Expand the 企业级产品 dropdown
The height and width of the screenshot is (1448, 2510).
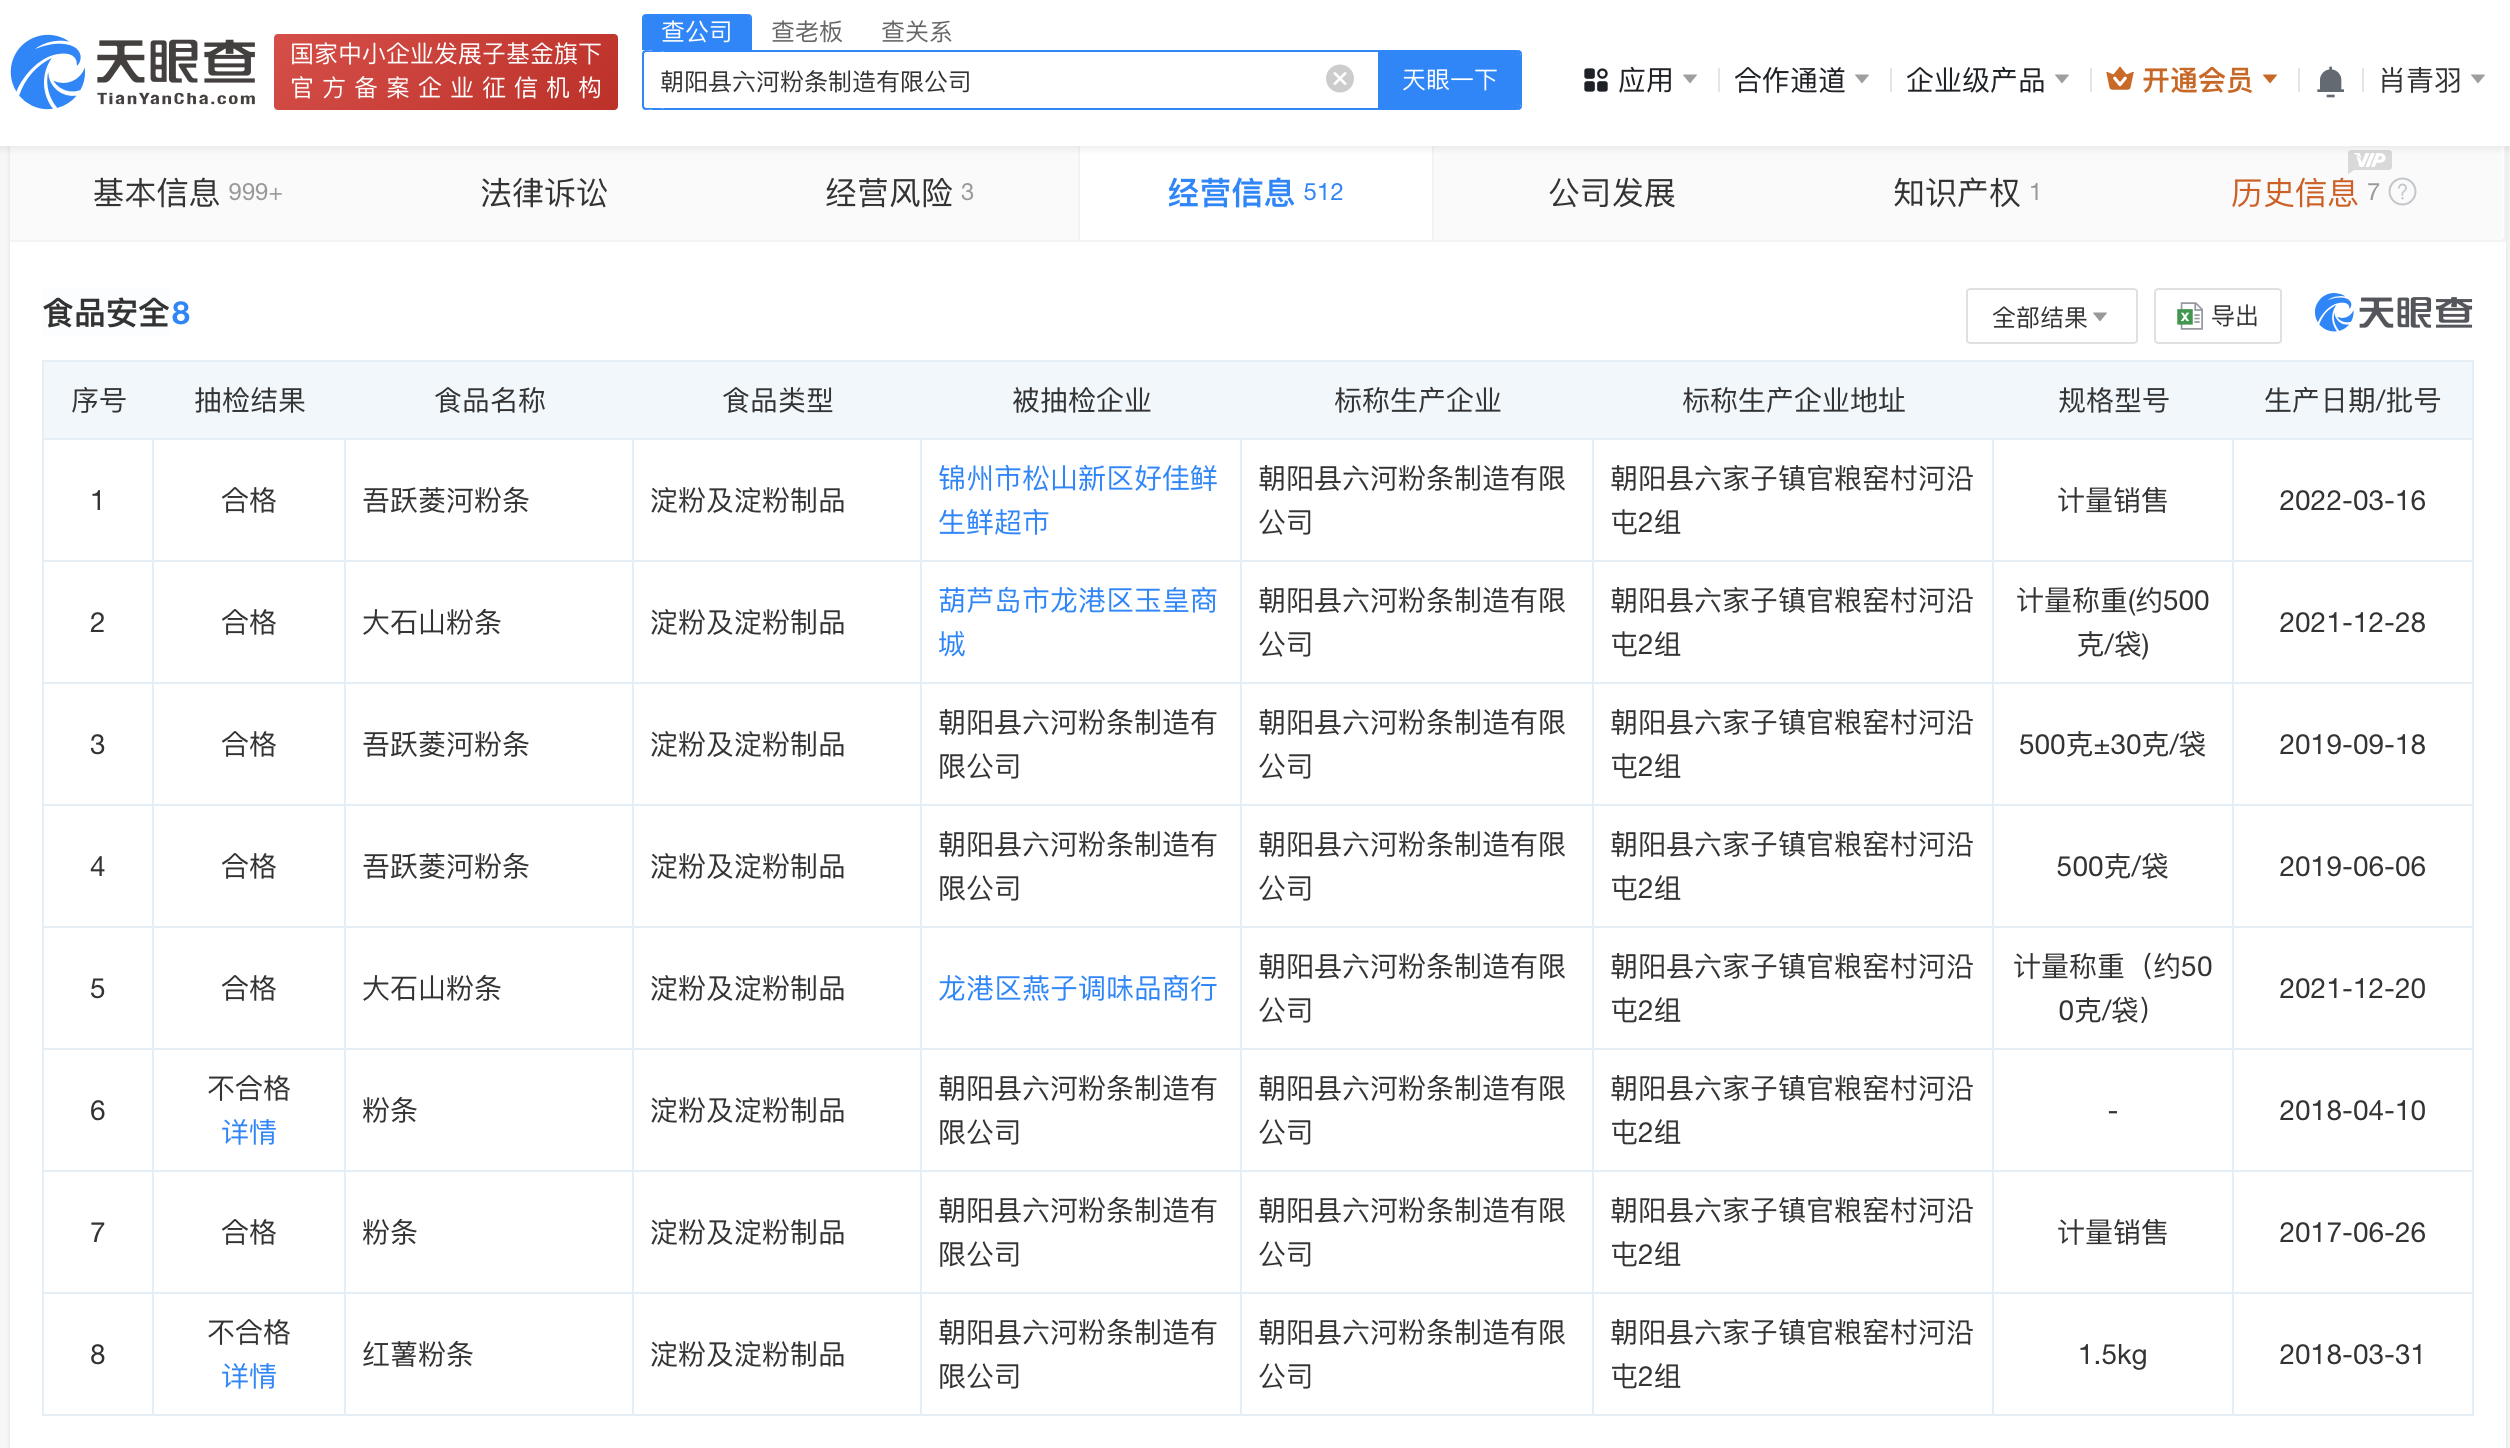click(1987, 80)
